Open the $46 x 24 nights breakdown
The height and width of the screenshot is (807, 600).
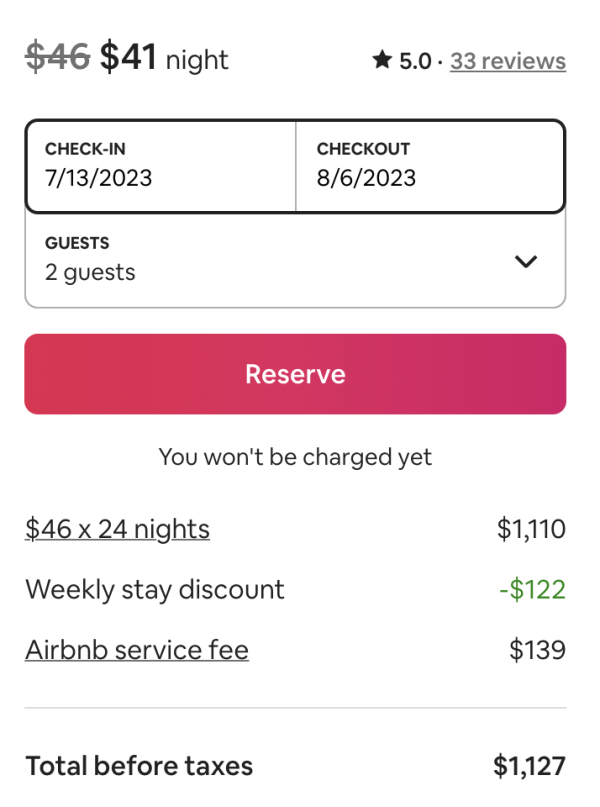click(117, 528)
